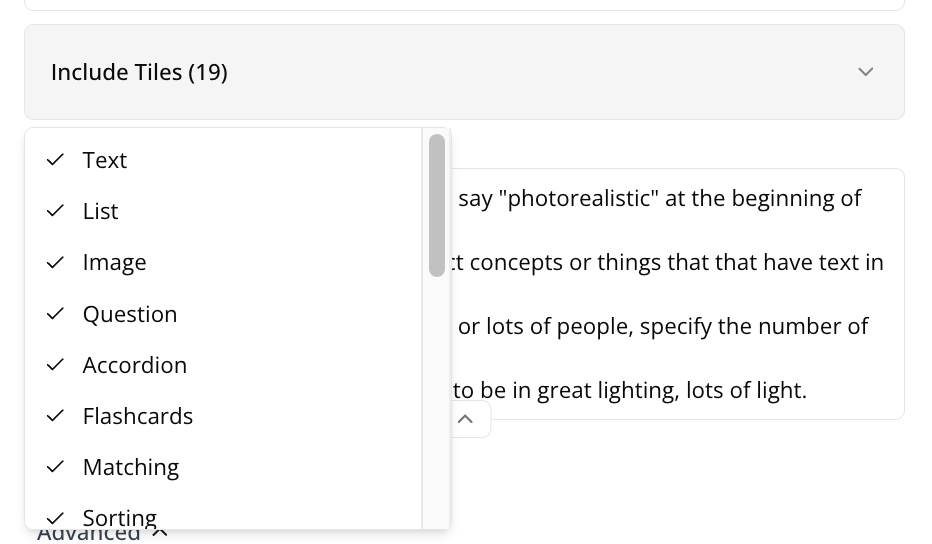Toggle the Question tile option label

pyautogui.click(x=129, y=314)
